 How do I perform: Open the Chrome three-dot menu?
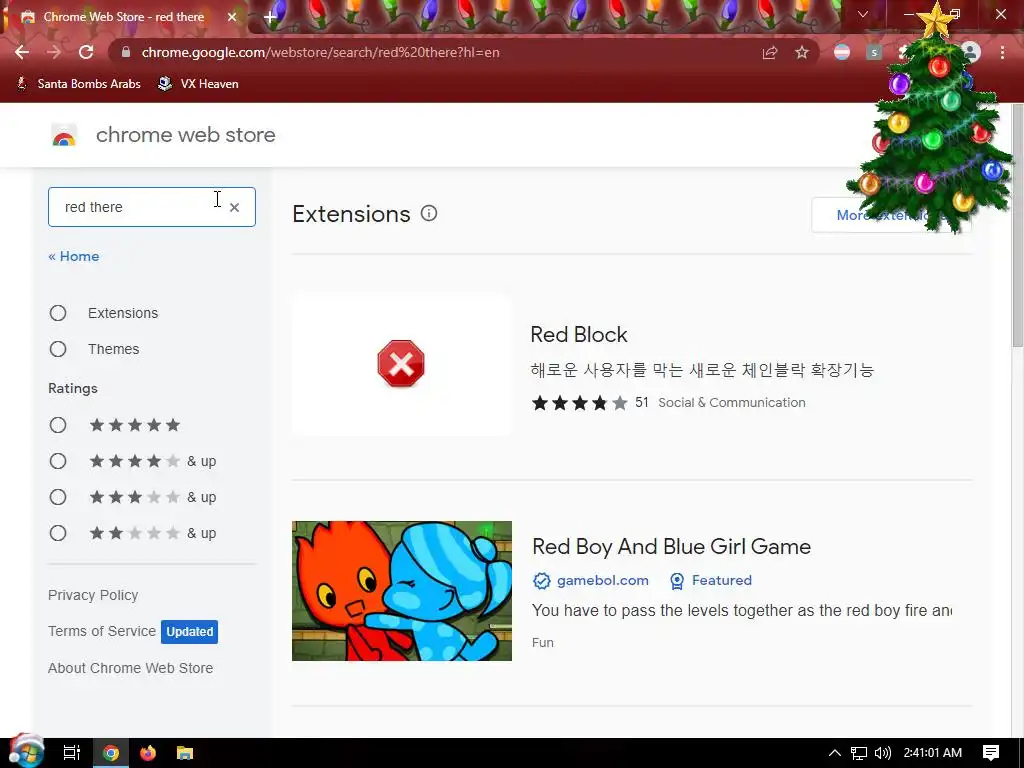coord(1002,52)
